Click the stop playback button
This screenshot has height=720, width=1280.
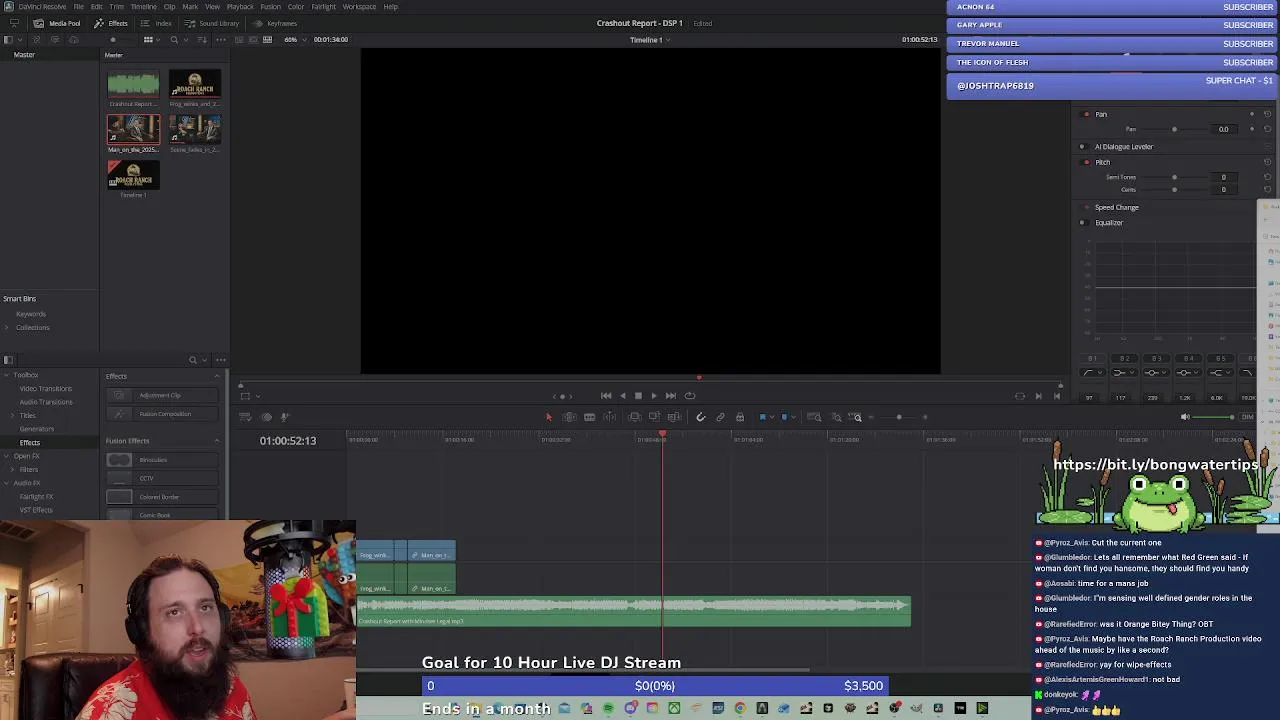click(638, 396)
